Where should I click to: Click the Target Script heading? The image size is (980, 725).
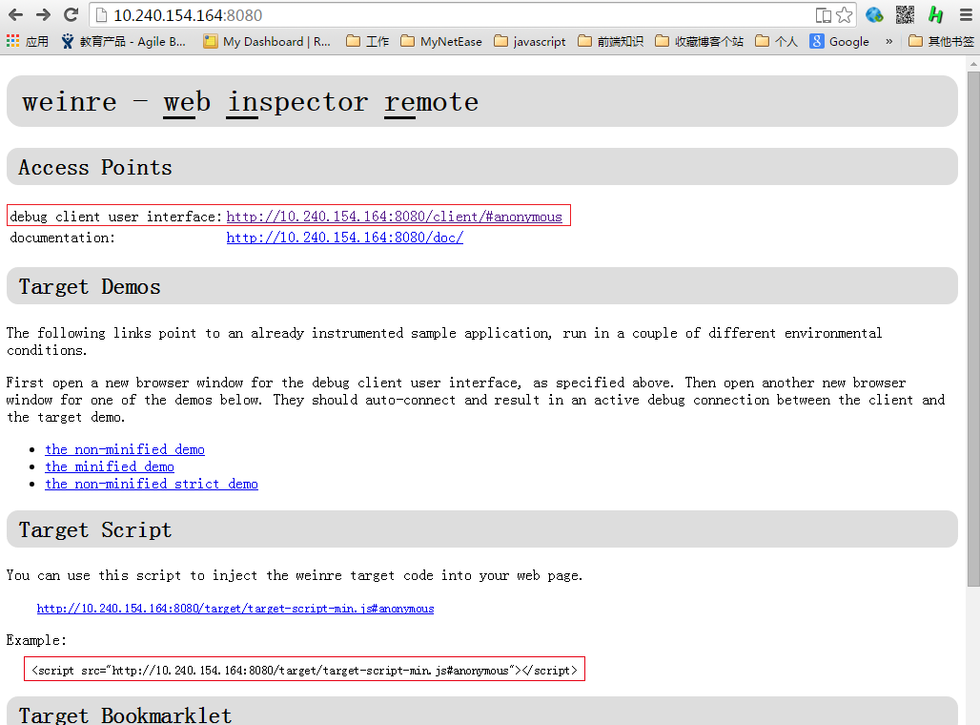point(95,530)
